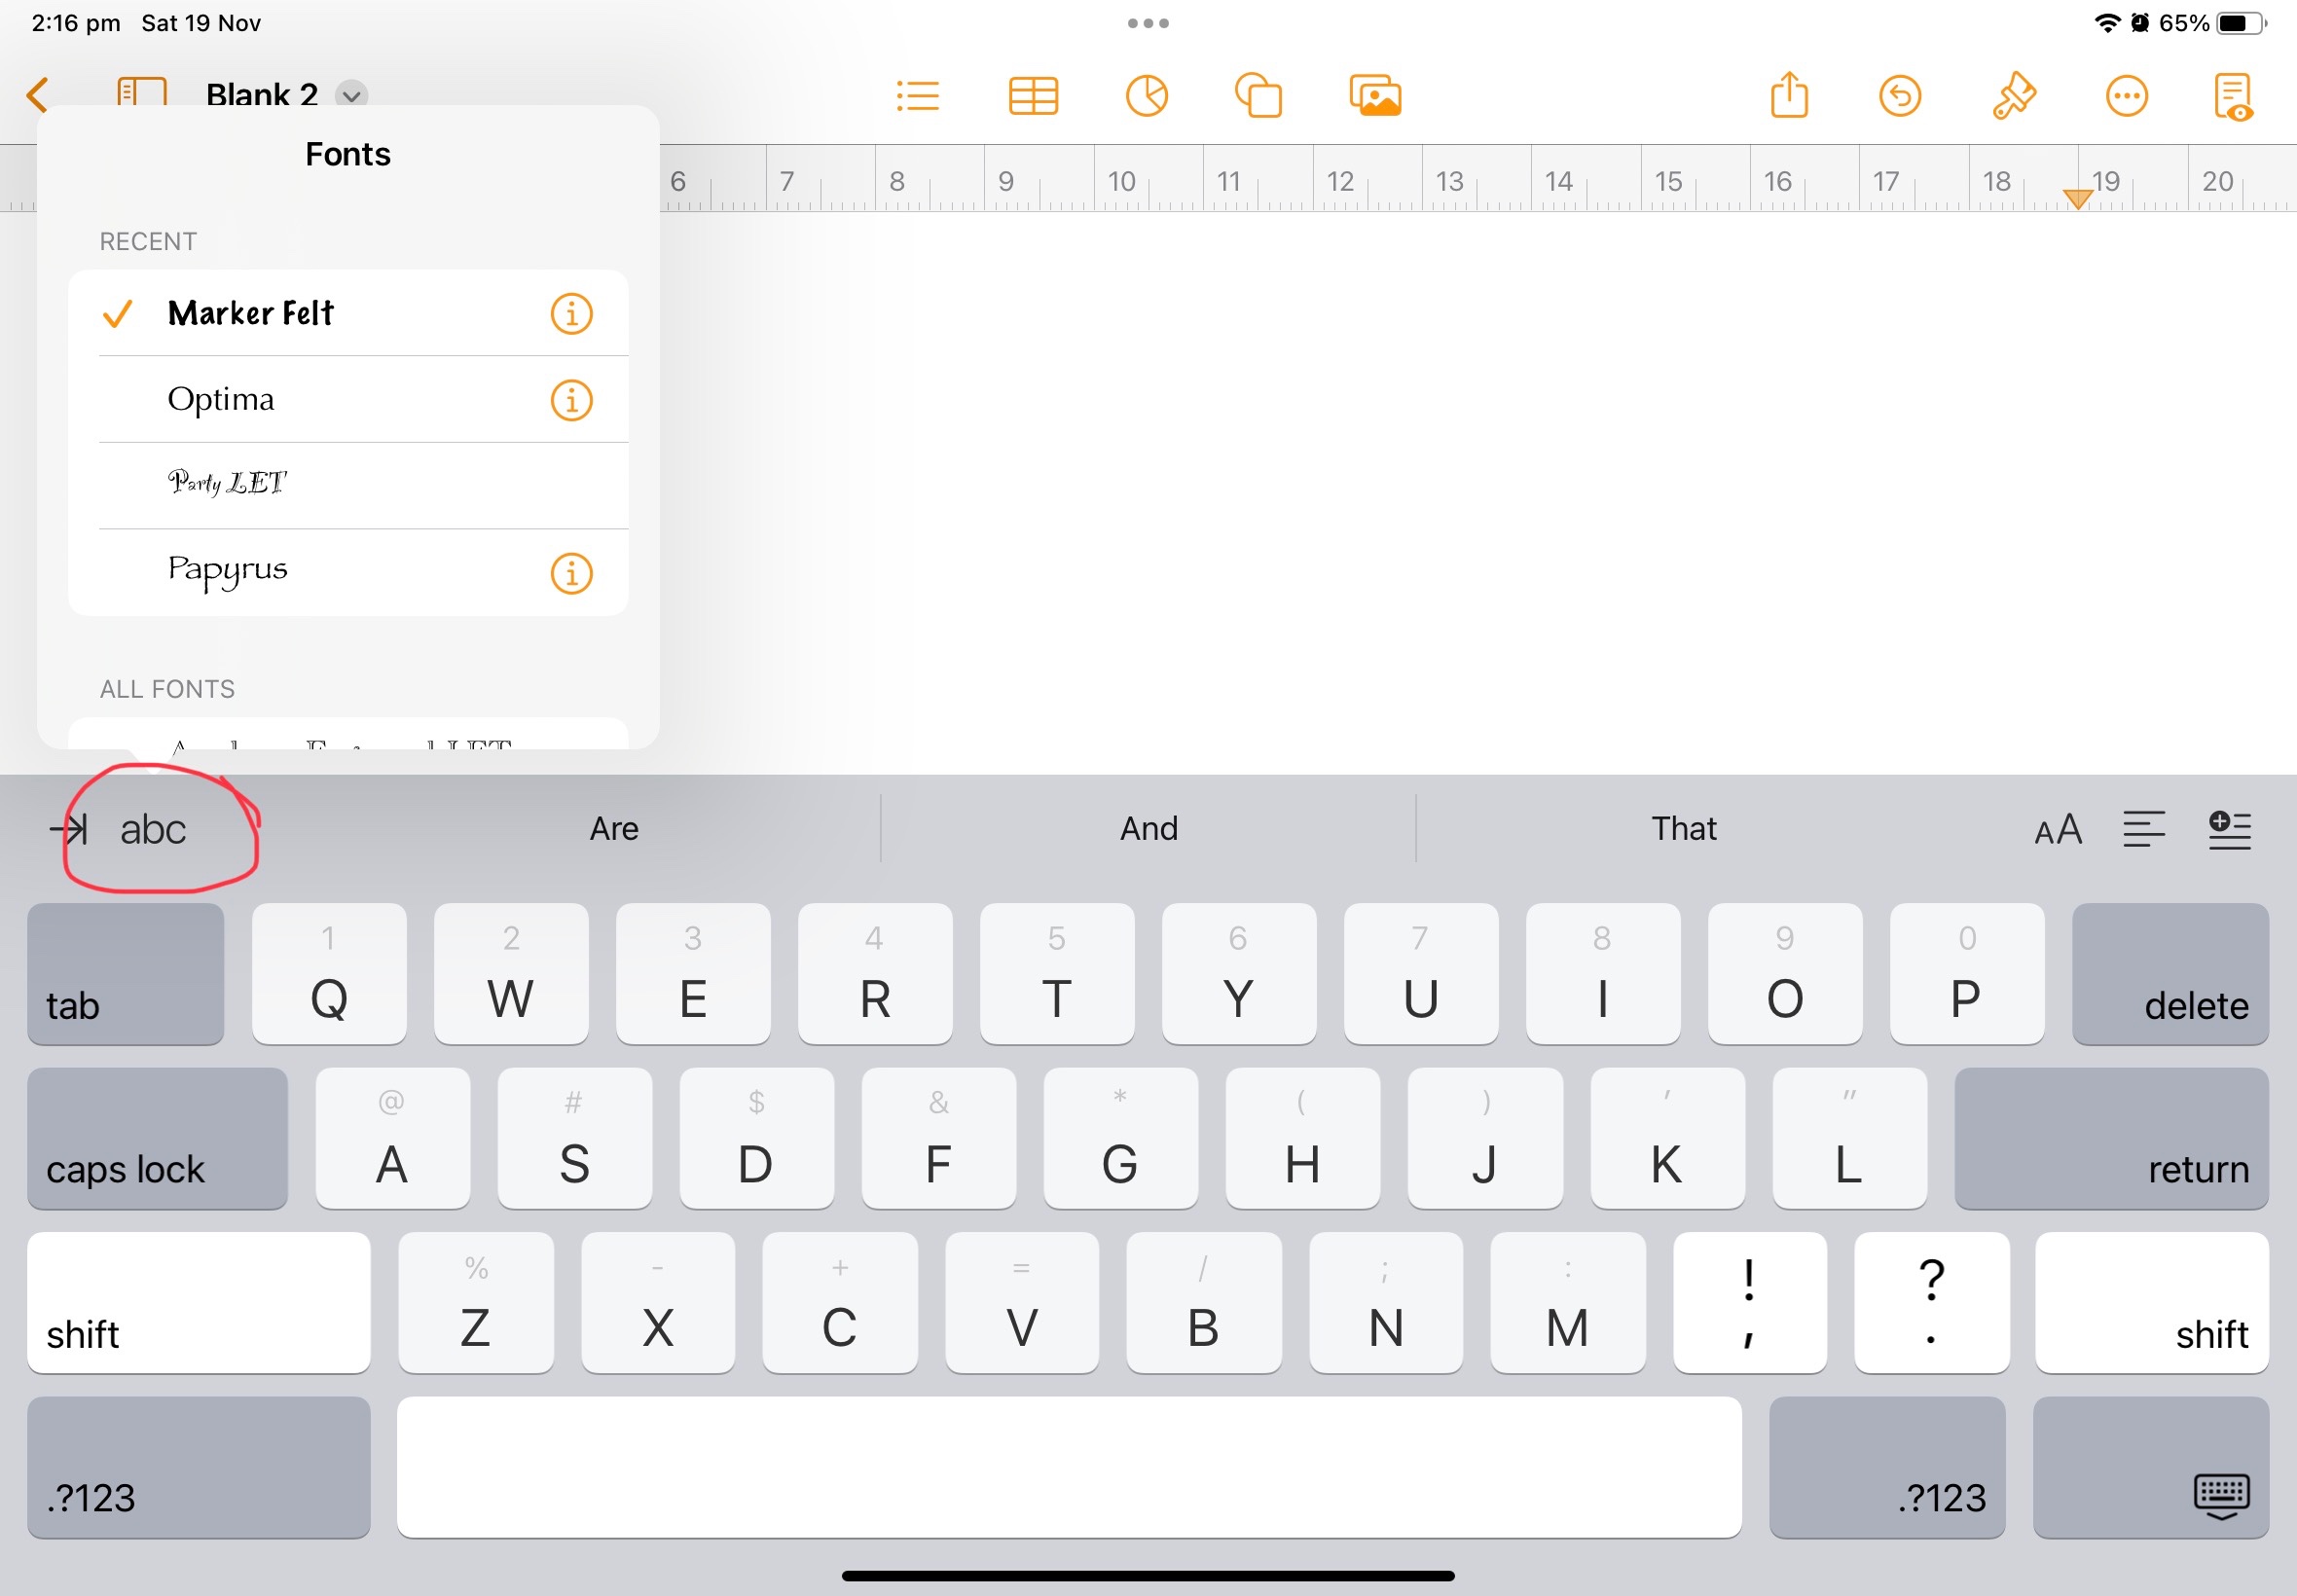The height and width of the screenshot is (1596, 2297).
Task: Tap the 'And' word suggestion
Action: 1148,828
